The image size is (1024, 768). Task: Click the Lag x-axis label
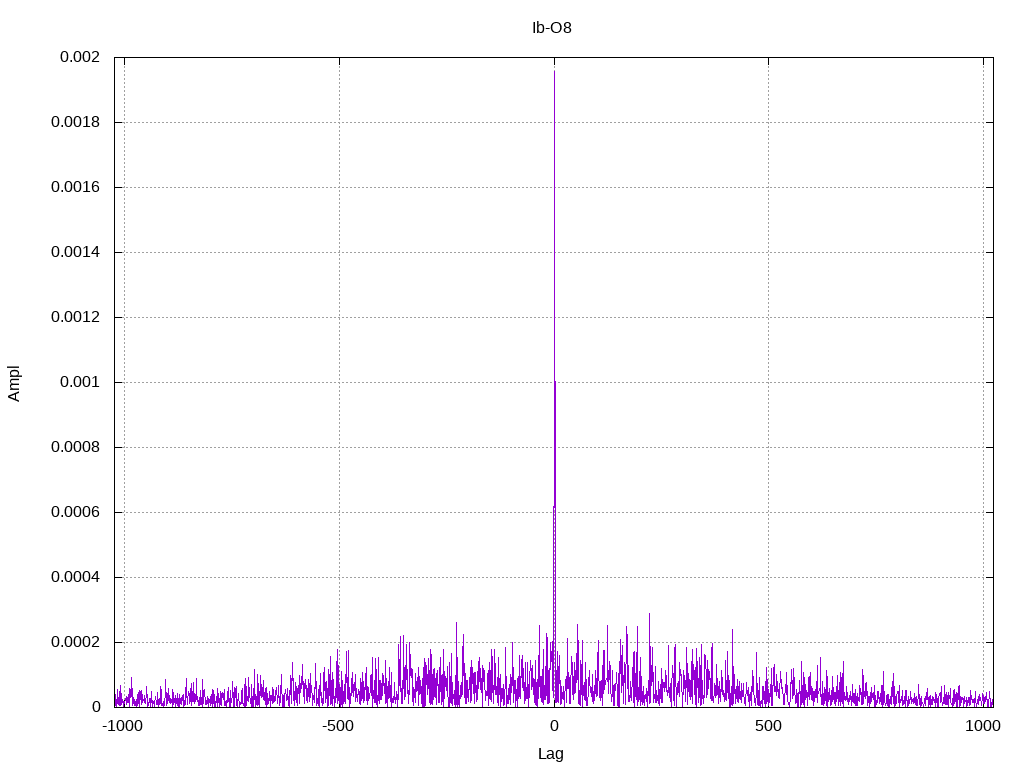pyautogui.click(x=551, y=754)
